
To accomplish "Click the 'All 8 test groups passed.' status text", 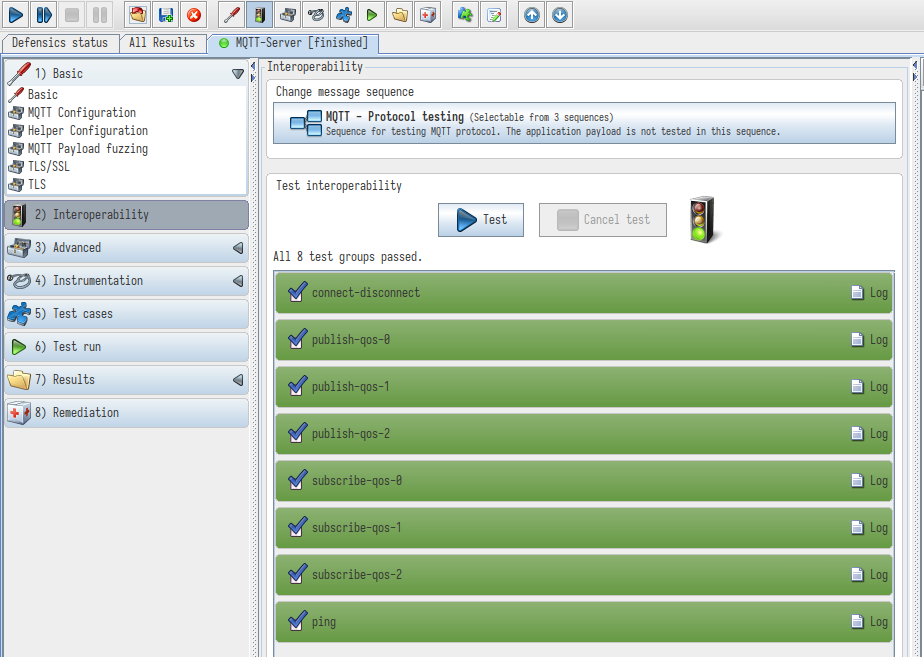I will [348, 256].
